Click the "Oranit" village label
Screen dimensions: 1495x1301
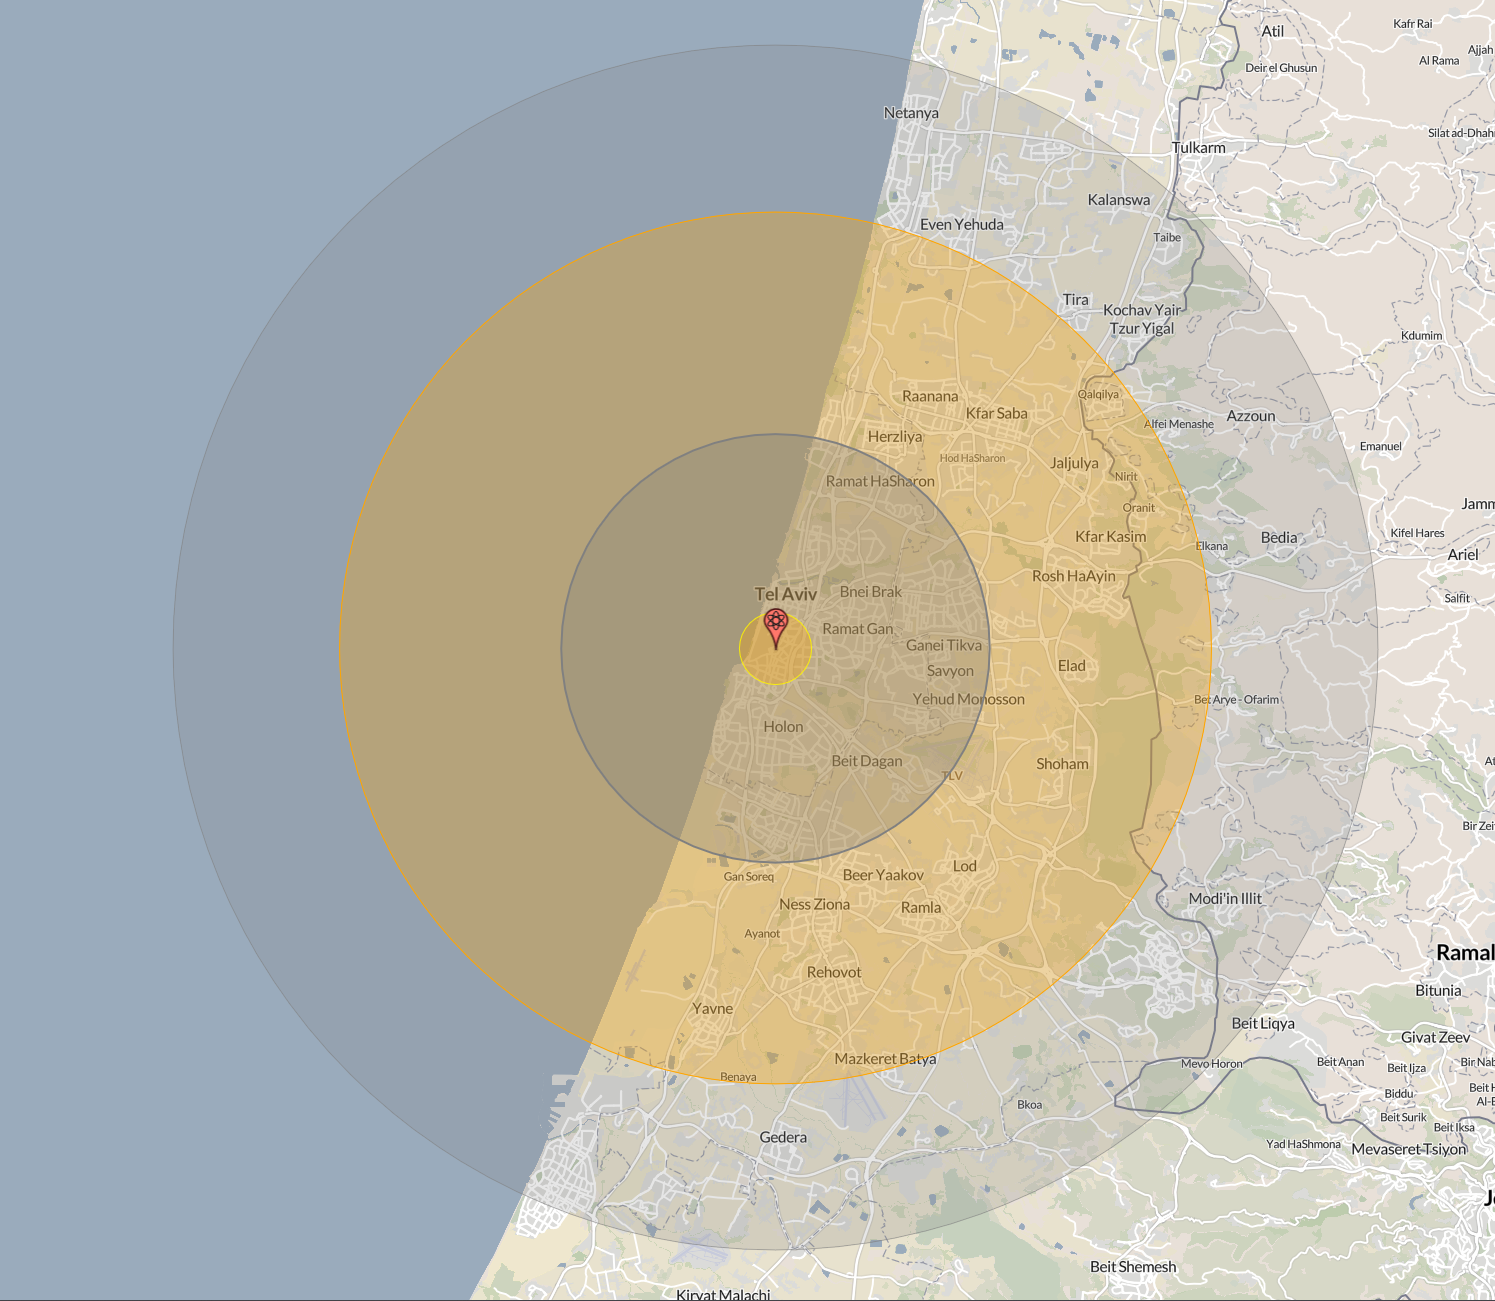pos(1139,508)
